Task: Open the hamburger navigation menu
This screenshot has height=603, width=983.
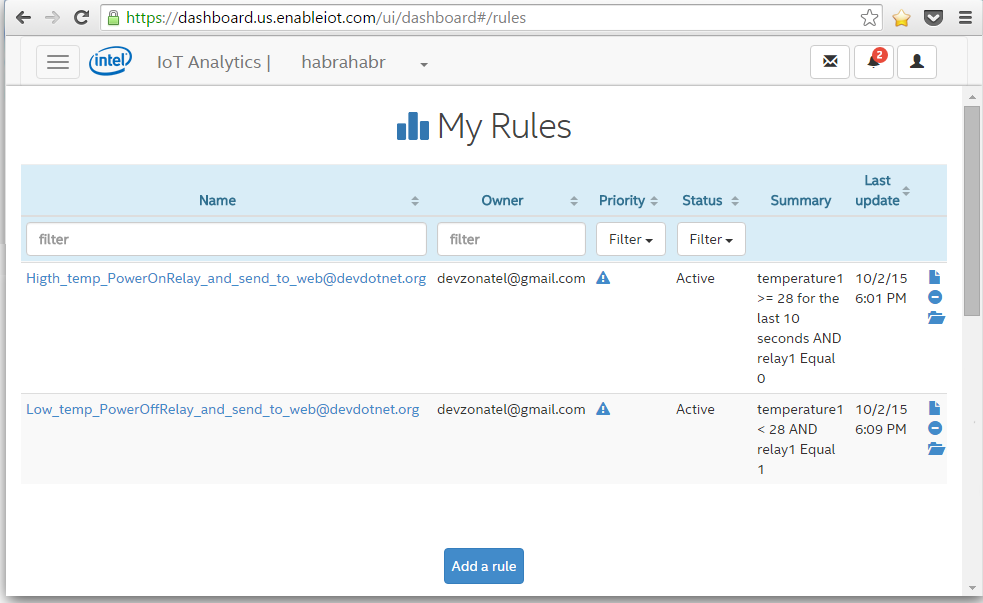Action: tap(58, 62)
